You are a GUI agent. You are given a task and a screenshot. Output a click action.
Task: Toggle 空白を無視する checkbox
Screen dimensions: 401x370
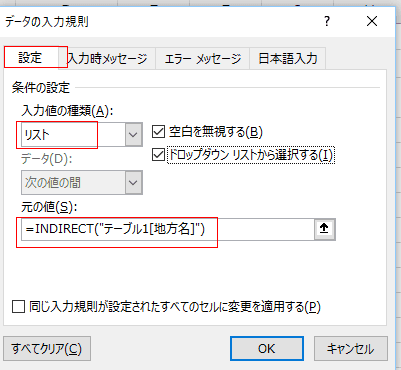[x=158, y=132]
